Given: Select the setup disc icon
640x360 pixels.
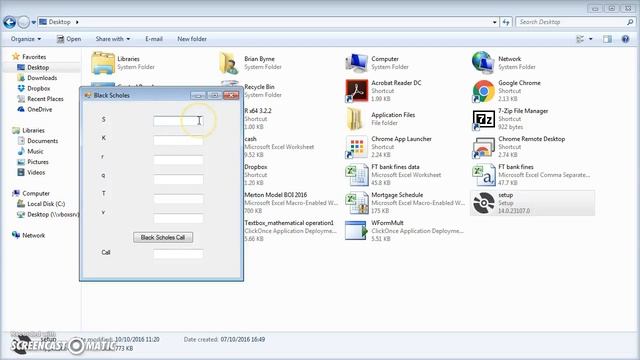Looking at the screenshot, I should 483,203.
